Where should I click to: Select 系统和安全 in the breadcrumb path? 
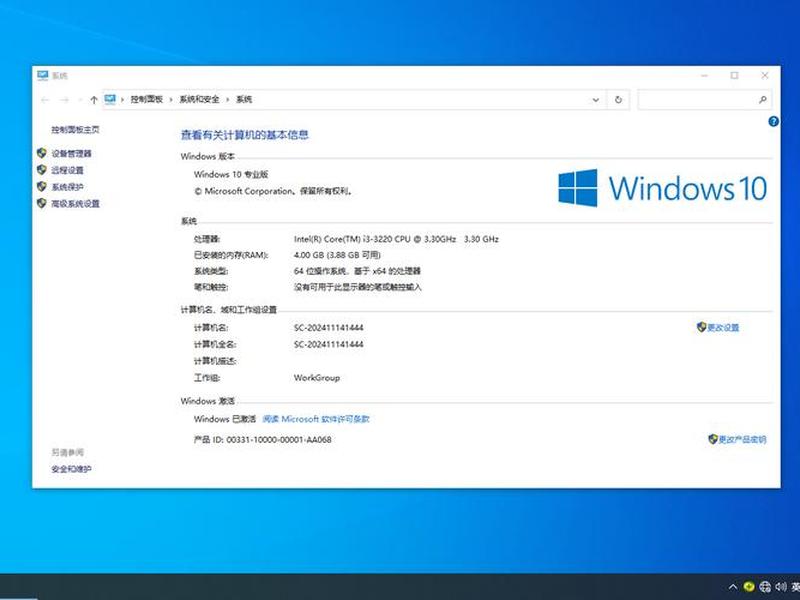pos(199,99)
